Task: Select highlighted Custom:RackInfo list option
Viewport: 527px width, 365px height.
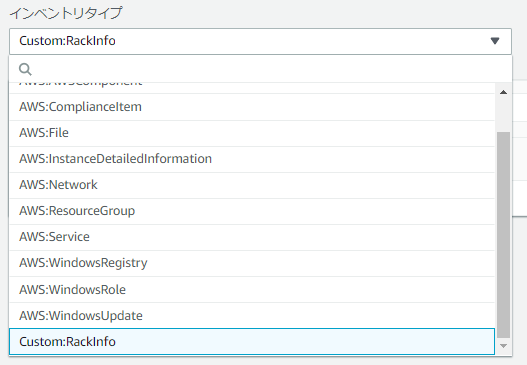Action: 252,341
